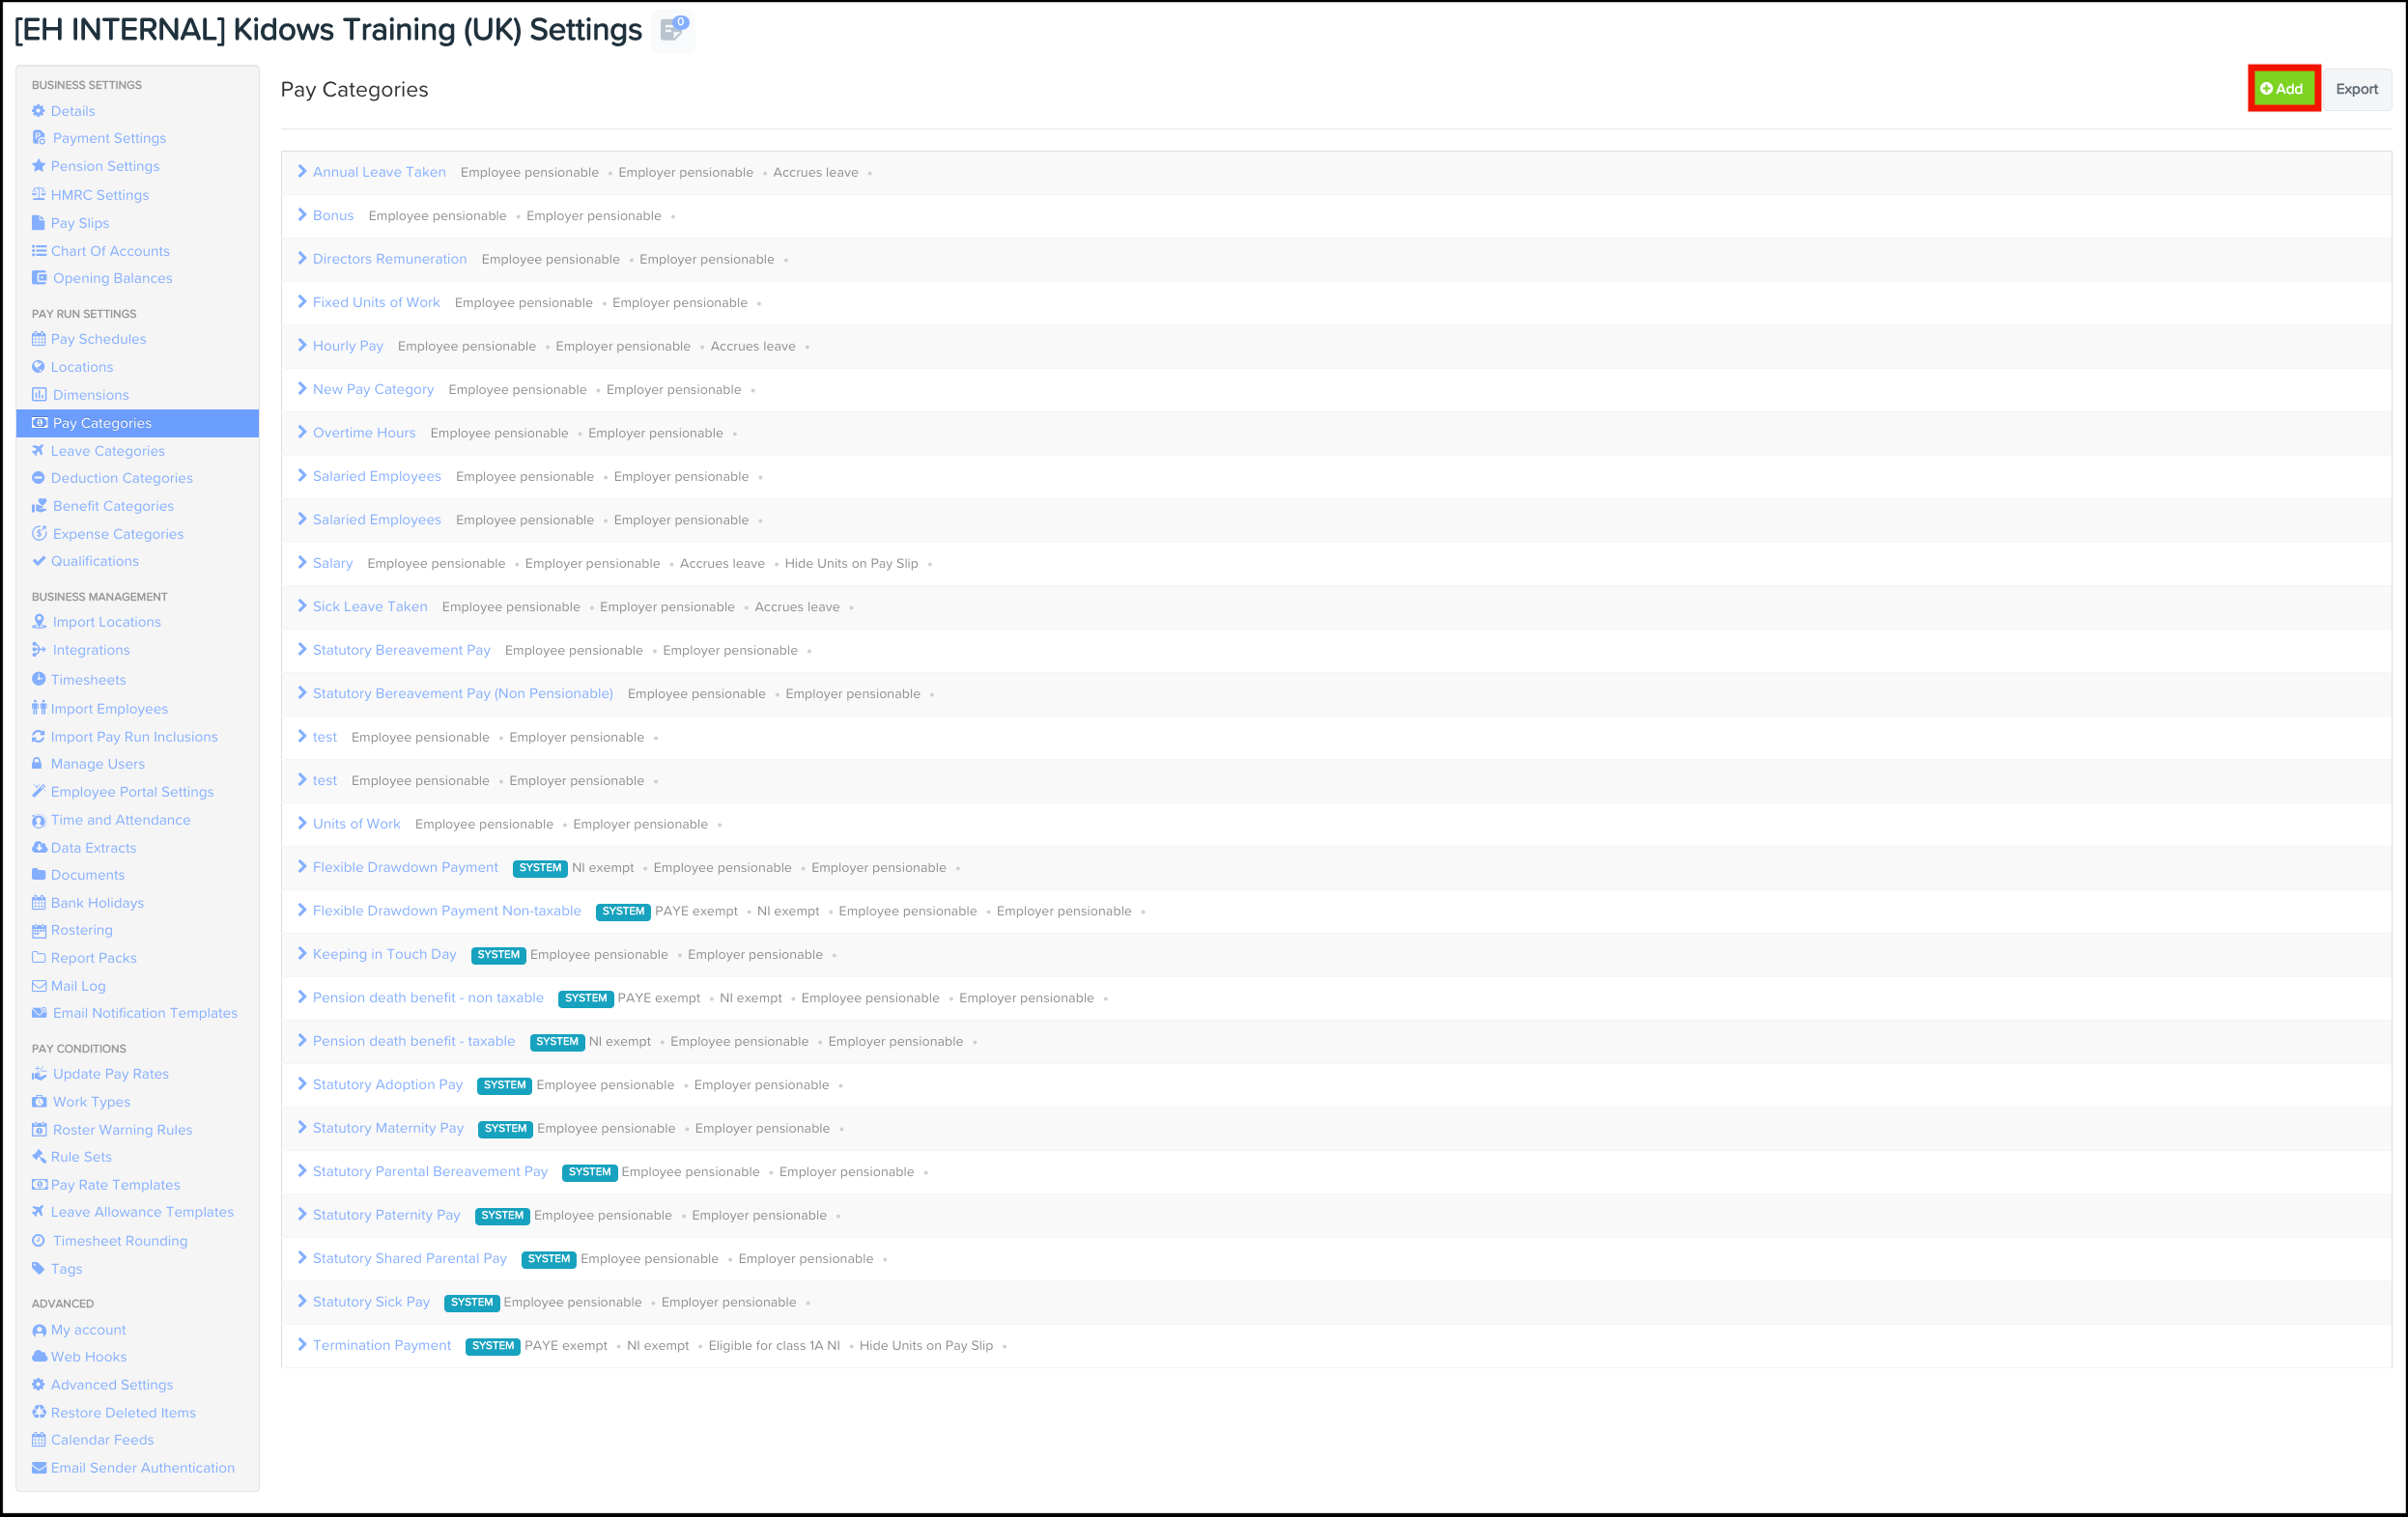Open Deduction Categories in the sidebar

click(x=122, y=478)
